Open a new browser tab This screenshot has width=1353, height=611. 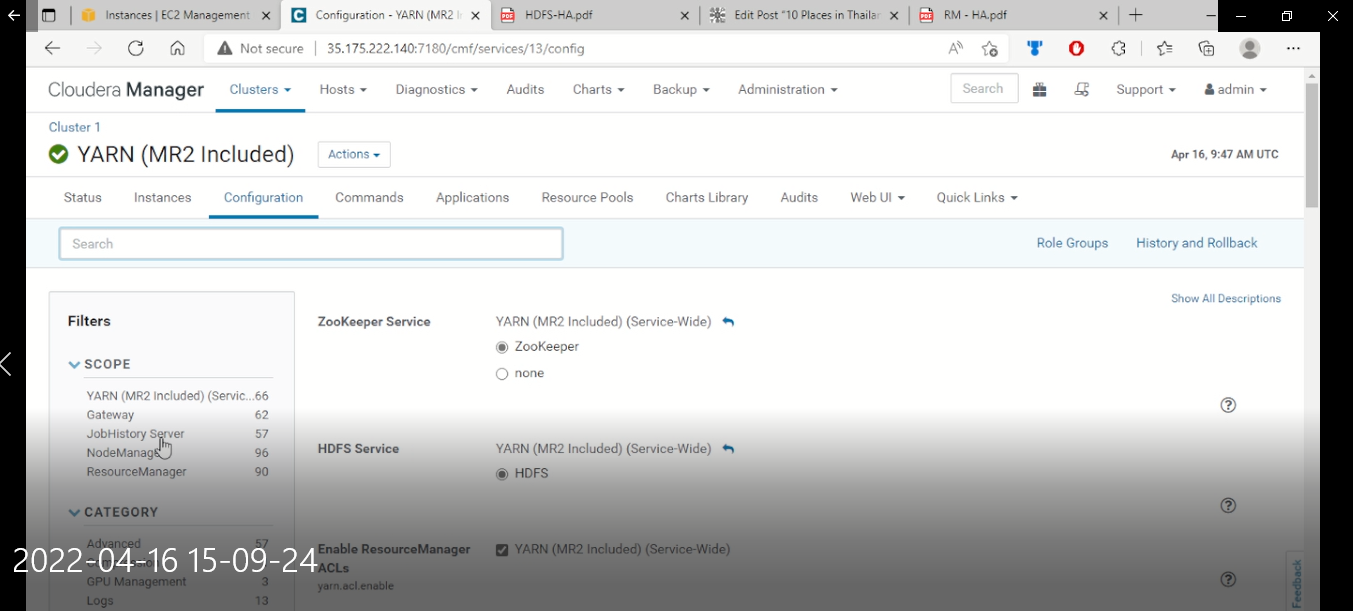tap(1136, 15)
